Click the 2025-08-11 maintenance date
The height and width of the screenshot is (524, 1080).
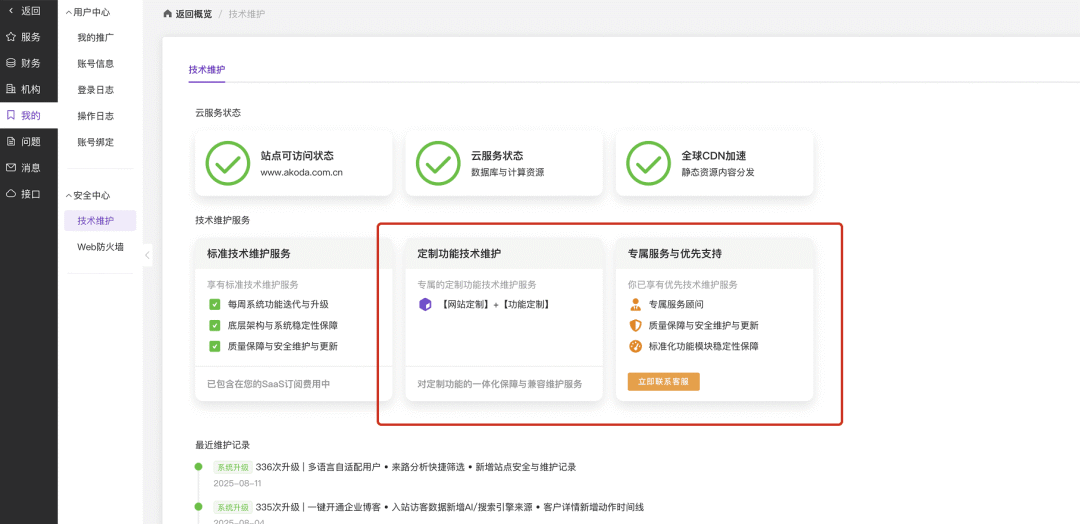pyautogui.click(x=238, y=483)
